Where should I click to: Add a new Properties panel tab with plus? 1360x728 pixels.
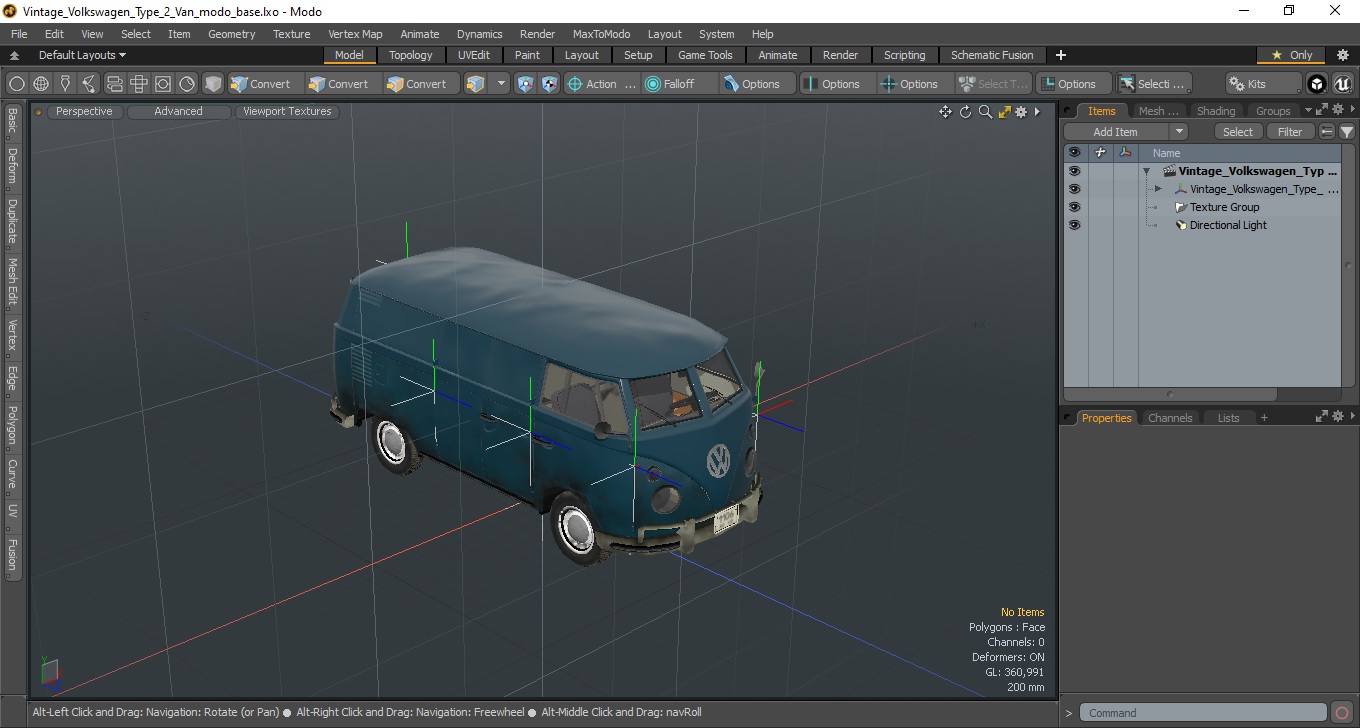pos(1264,418)
